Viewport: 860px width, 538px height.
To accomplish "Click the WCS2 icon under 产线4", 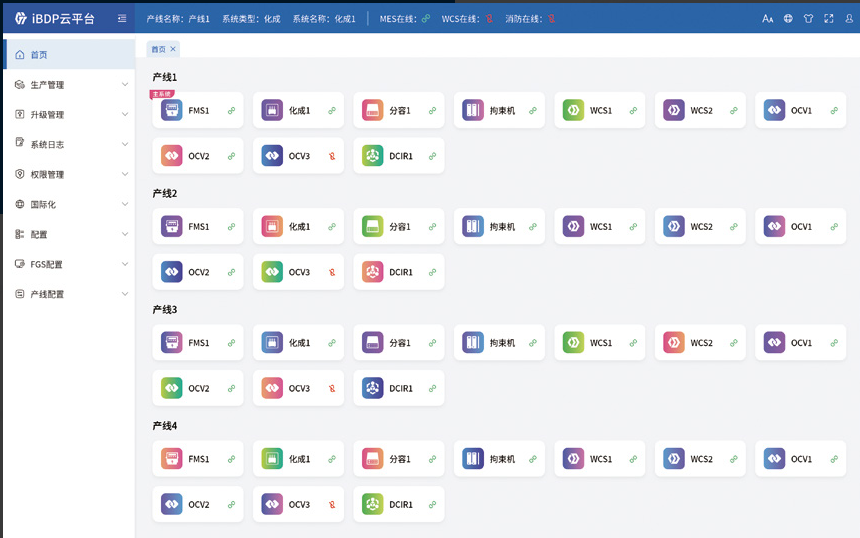I will pyautogui.click(x=674, y=459).
